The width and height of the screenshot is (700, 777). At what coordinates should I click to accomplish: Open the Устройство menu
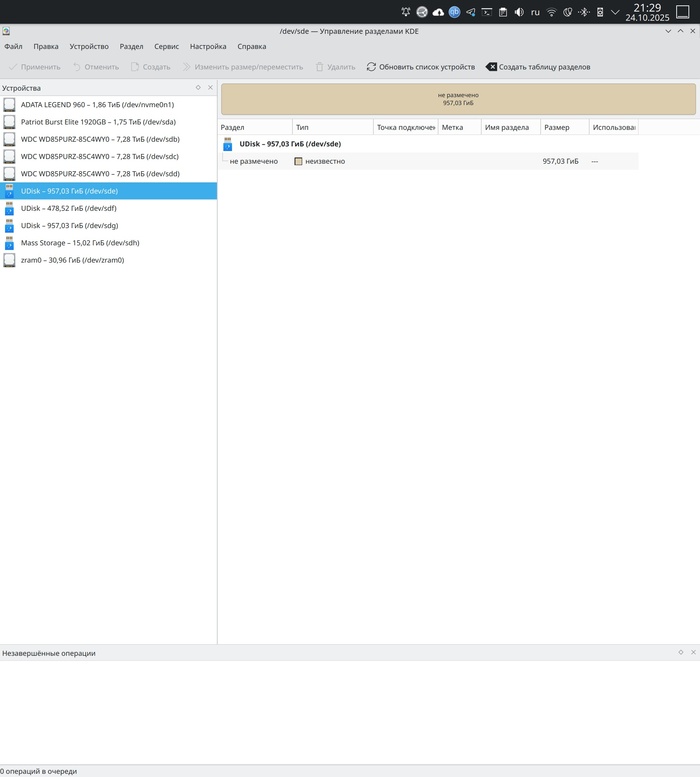tap(89, 46)
